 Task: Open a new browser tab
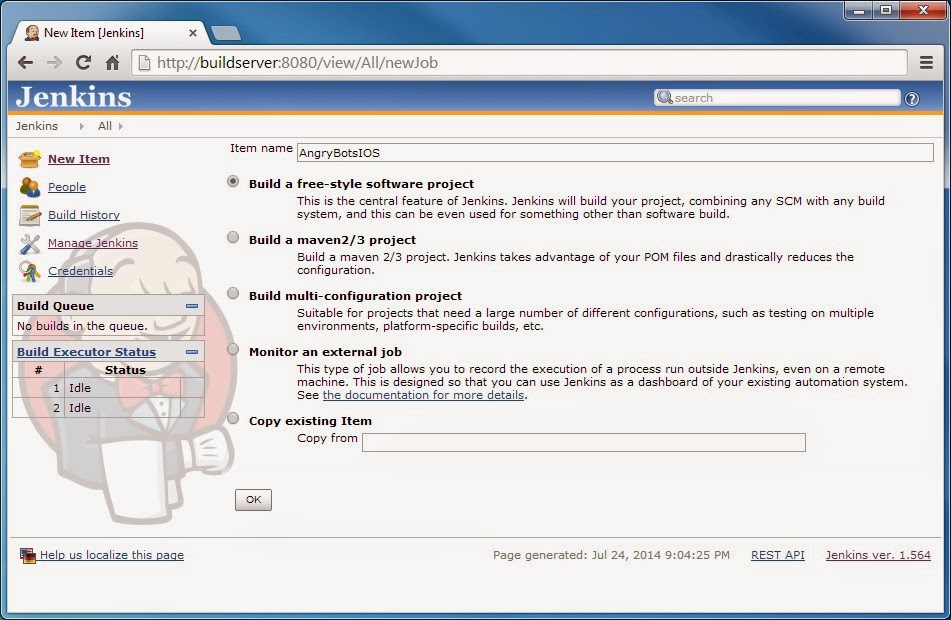click(x=226, y=33)
